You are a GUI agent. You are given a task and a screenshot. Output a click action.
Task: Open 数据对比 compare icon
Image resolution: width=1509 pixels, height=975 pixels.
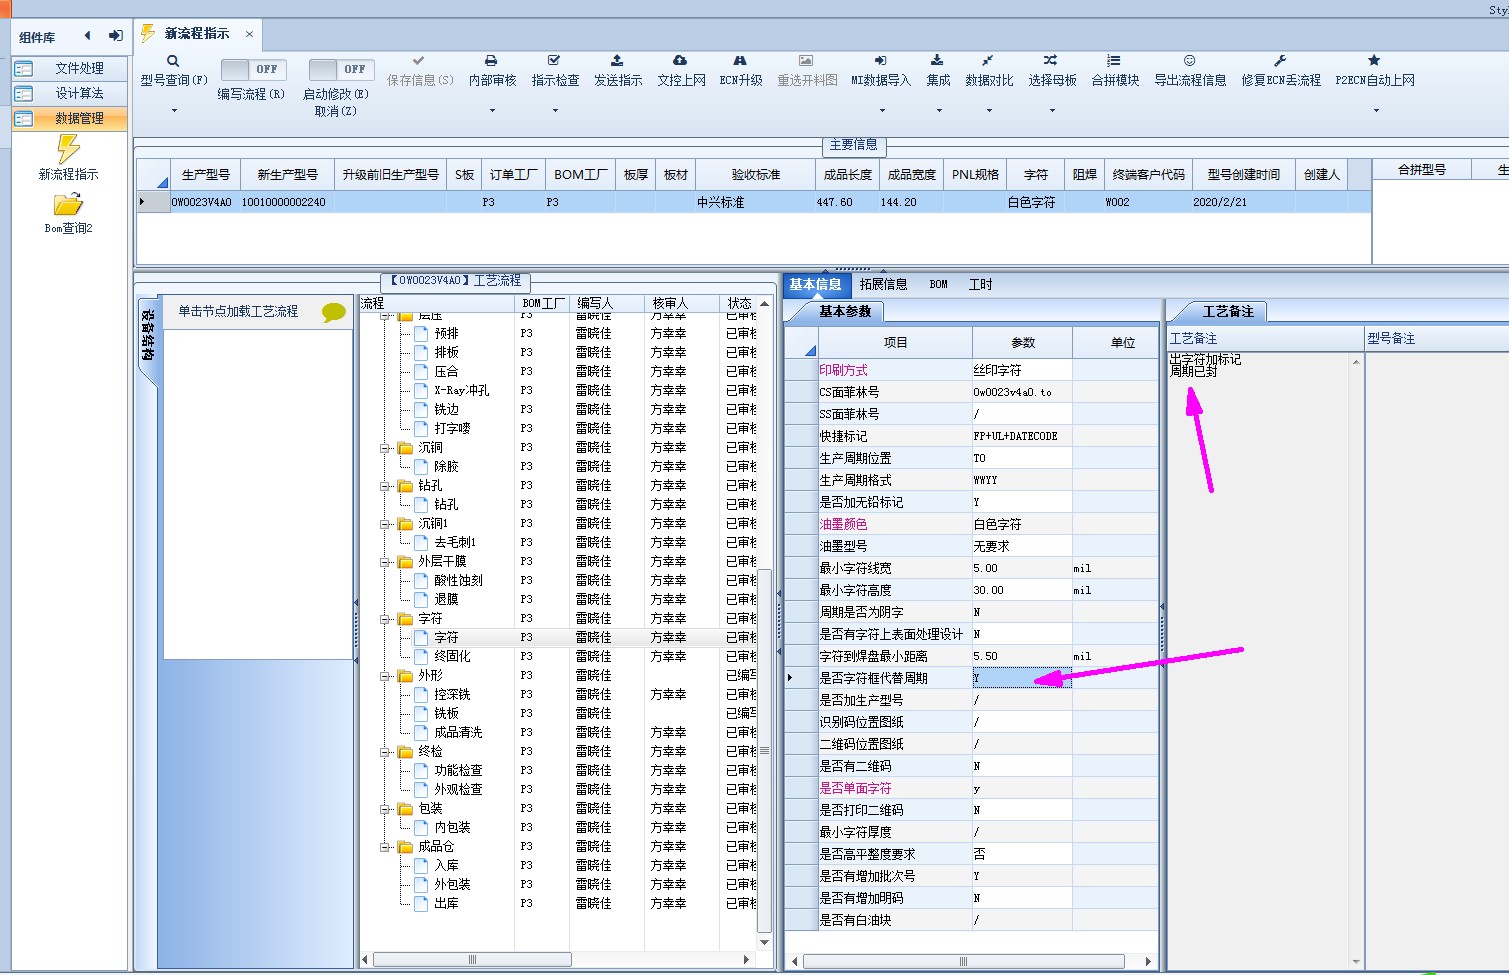988,60
